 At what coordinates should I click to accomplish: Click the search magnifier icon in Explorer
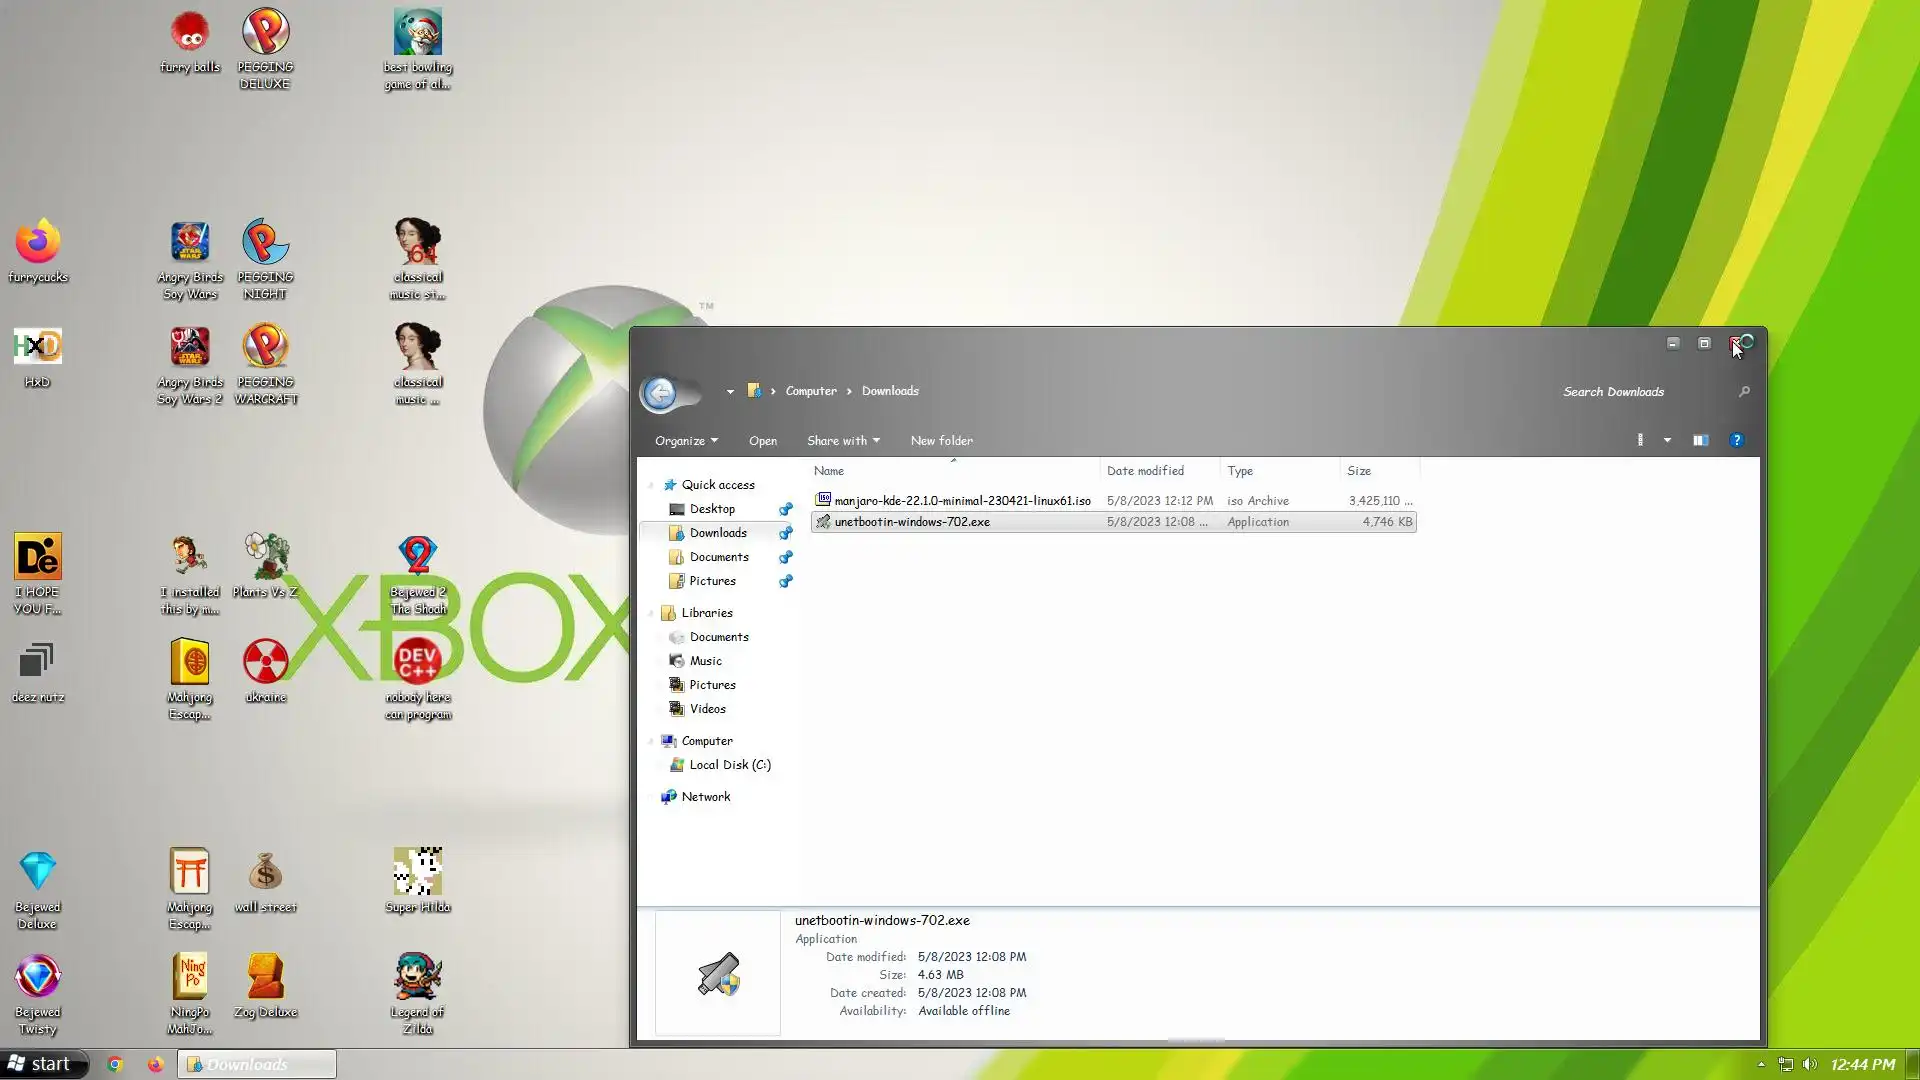[x=1744, y=392]
